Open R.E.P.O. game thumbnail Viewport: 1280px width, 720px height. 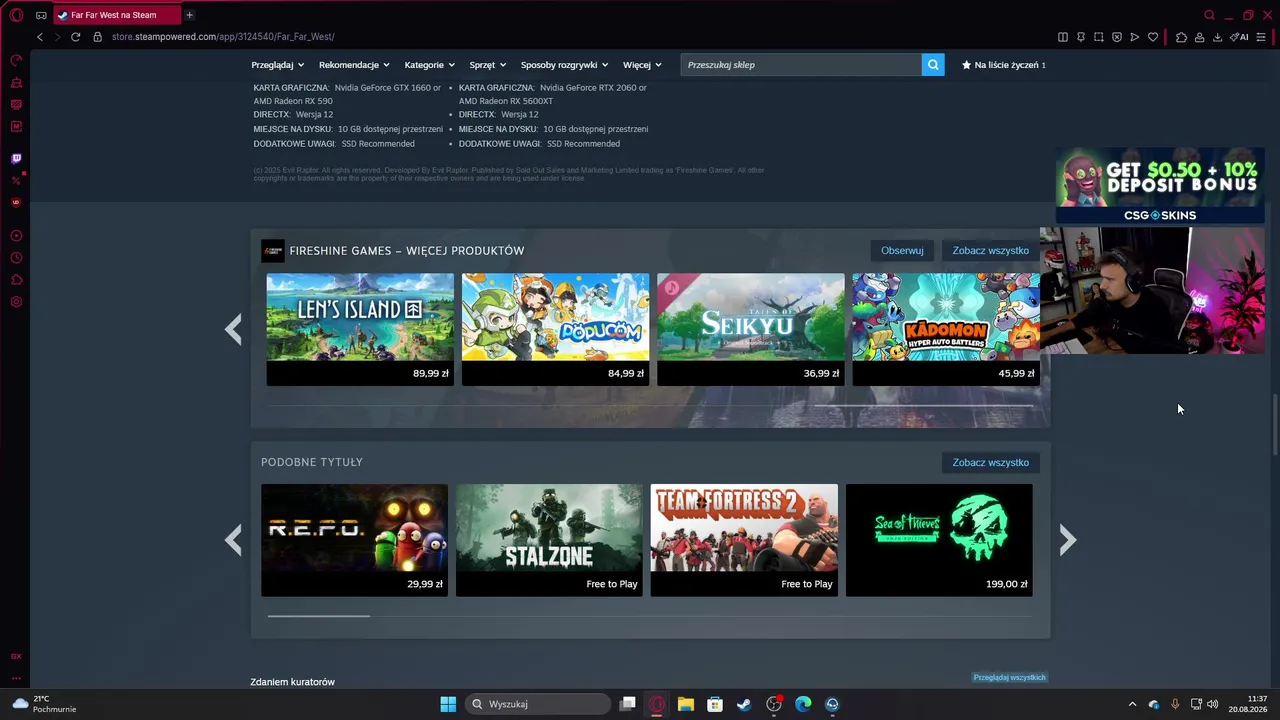(x=354, y=540)
